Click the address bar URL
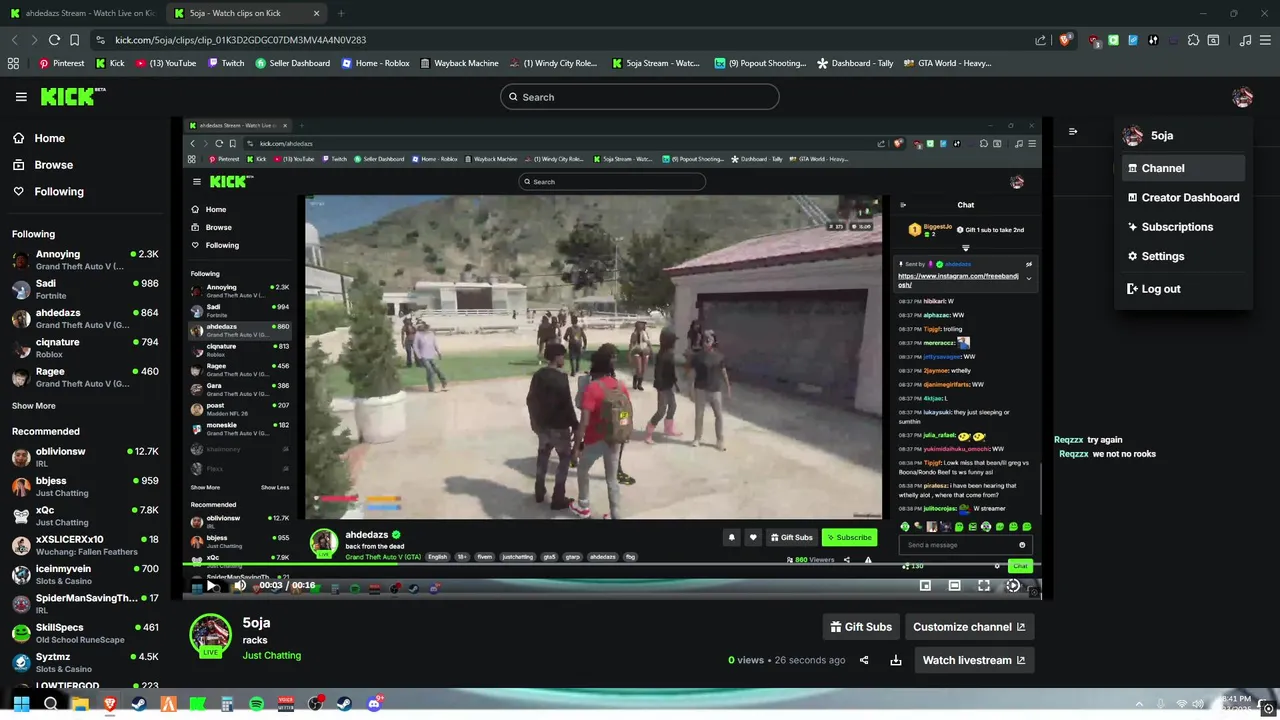The image size is (1280, 720). pyautogui.click(x=240, y=40)
